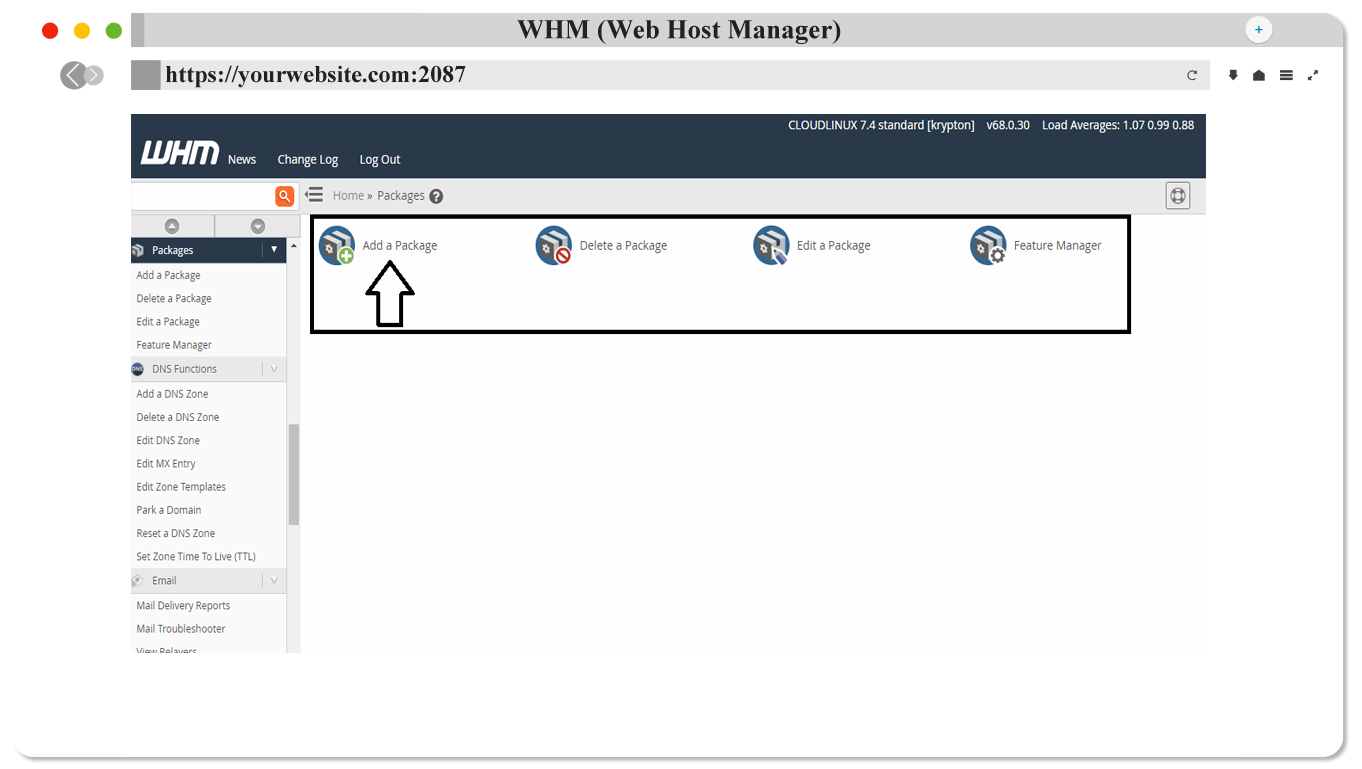Click the browser fullscreen expand icon
The width and height of the screenshot is (1362, 769).
pos(1313,75)
